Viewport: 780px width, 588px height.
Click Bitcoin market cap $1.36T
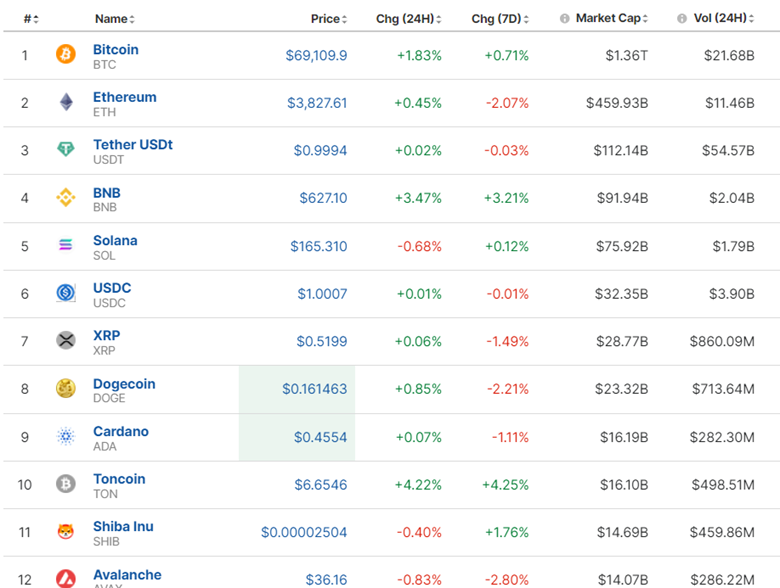pos(627,55)
